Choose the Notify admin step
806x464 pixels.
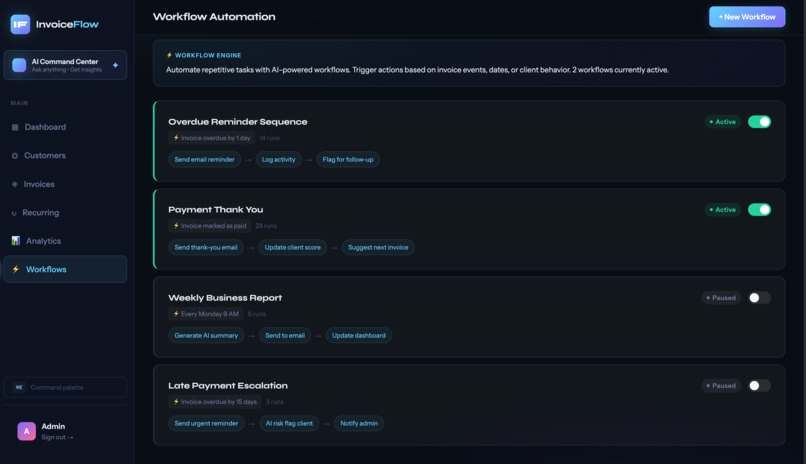[359, 423]
